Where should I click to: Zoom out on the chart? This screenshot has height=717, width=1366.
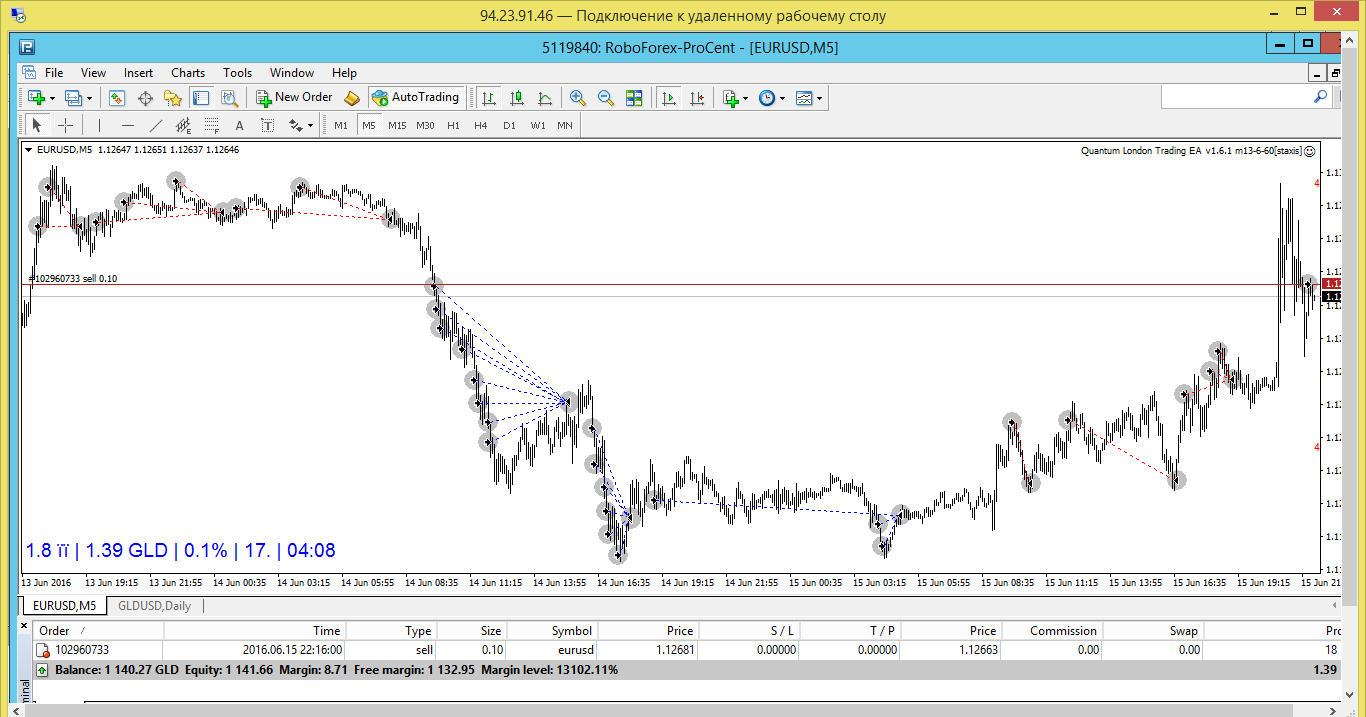click(x=606, y=98)
